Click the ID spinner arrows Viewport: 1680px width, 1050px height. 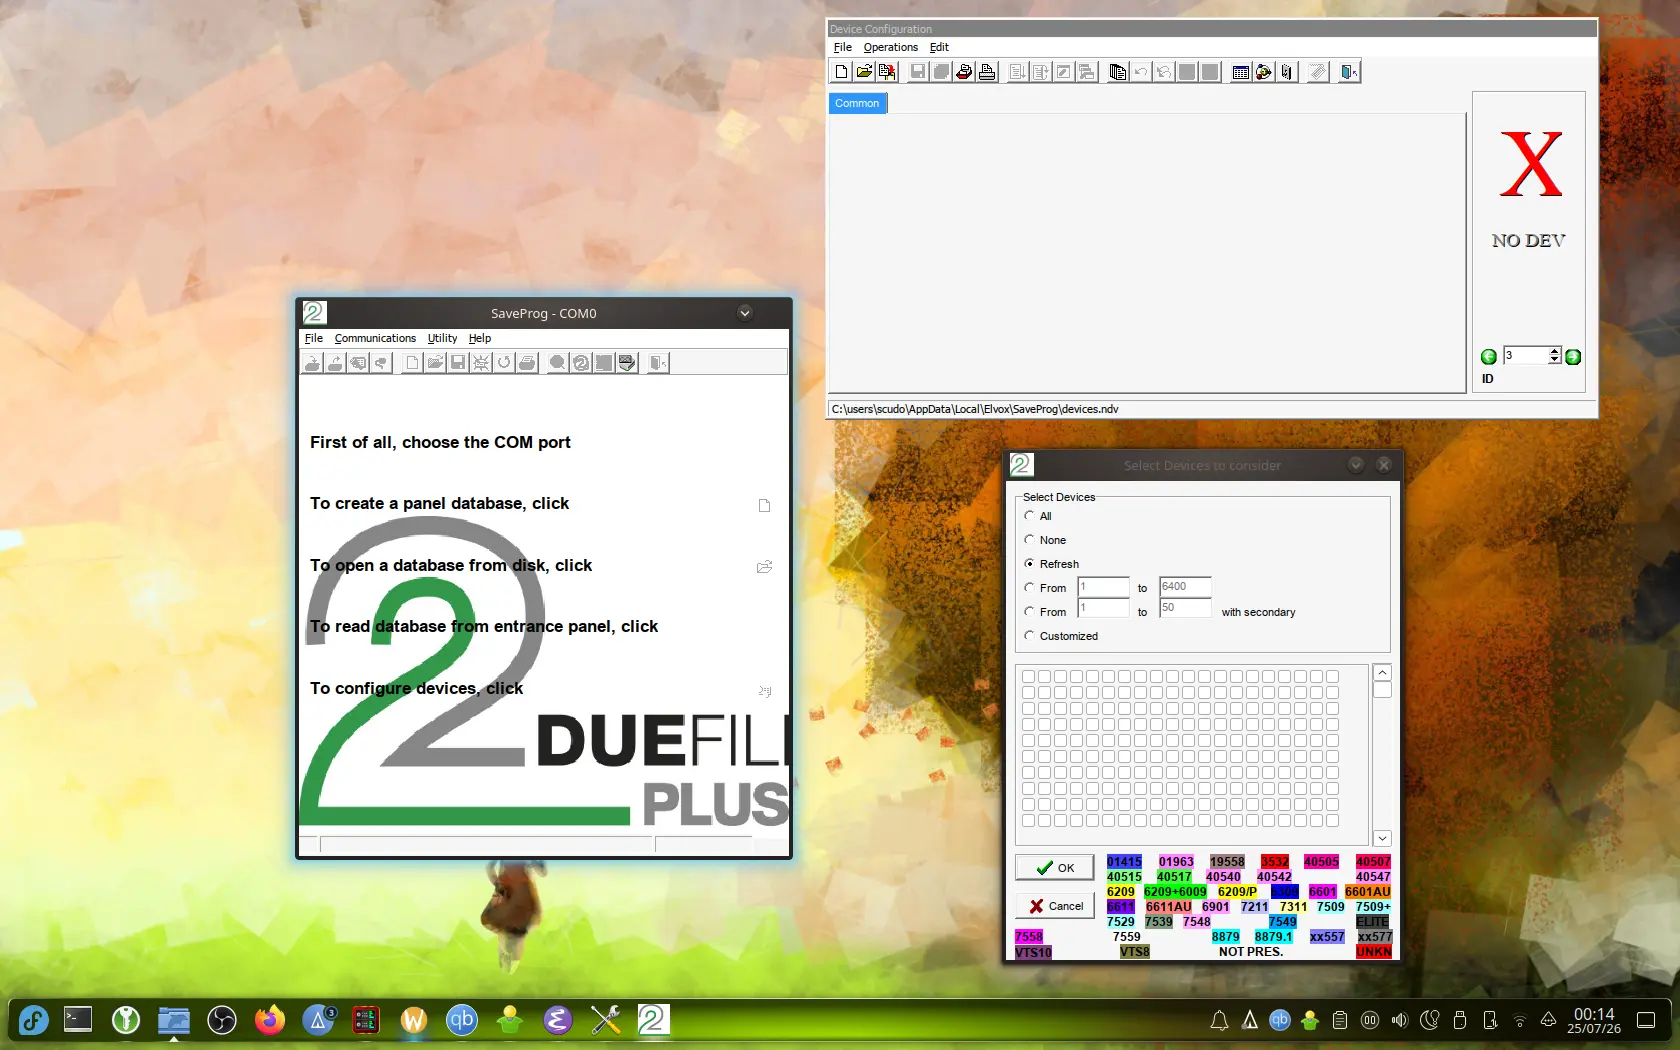1554,356
